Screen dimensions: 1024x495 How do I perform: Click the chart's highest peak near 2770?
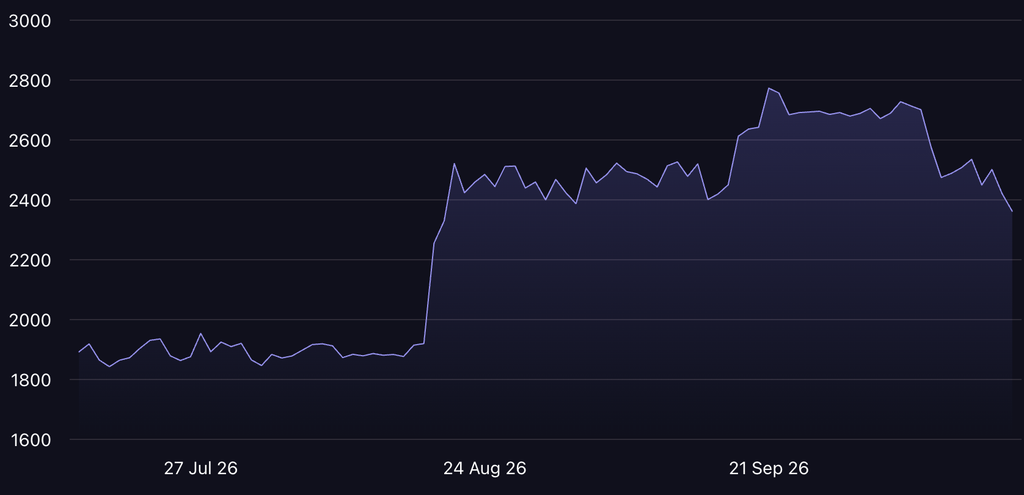[x=769, y=88]
